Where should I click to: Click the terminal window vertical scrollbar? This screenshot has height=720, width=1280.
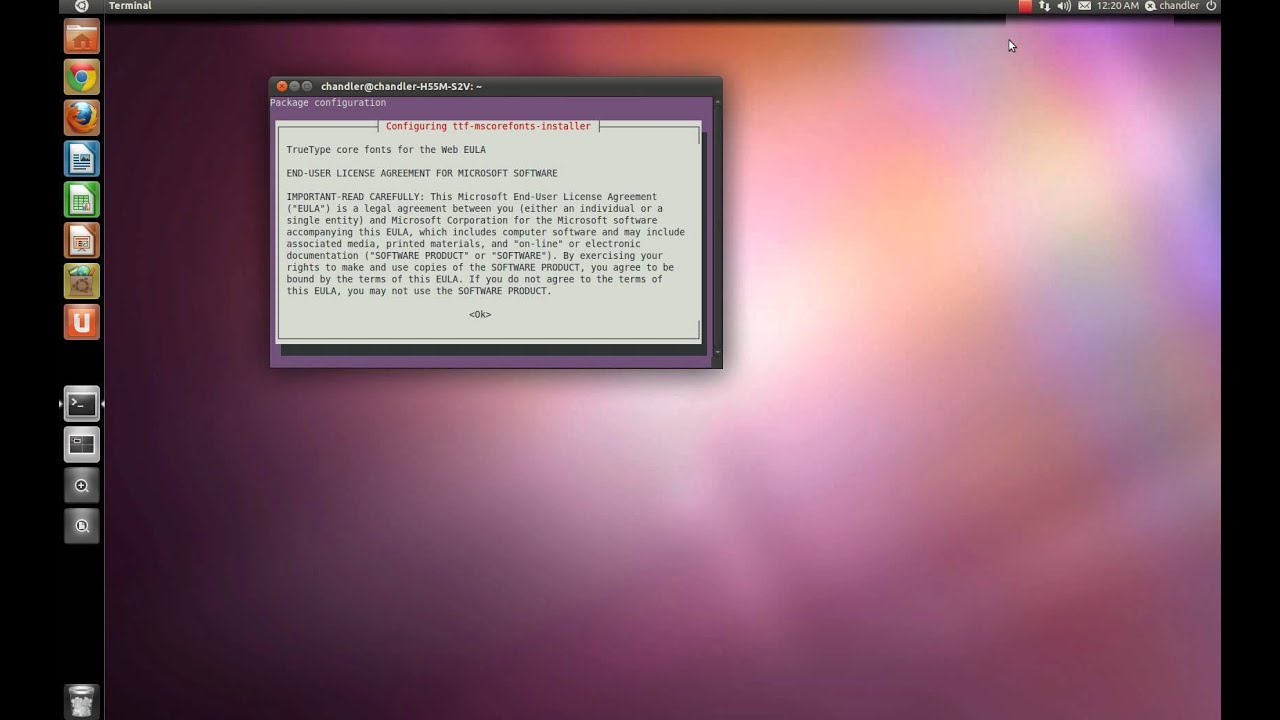[717, 227]
